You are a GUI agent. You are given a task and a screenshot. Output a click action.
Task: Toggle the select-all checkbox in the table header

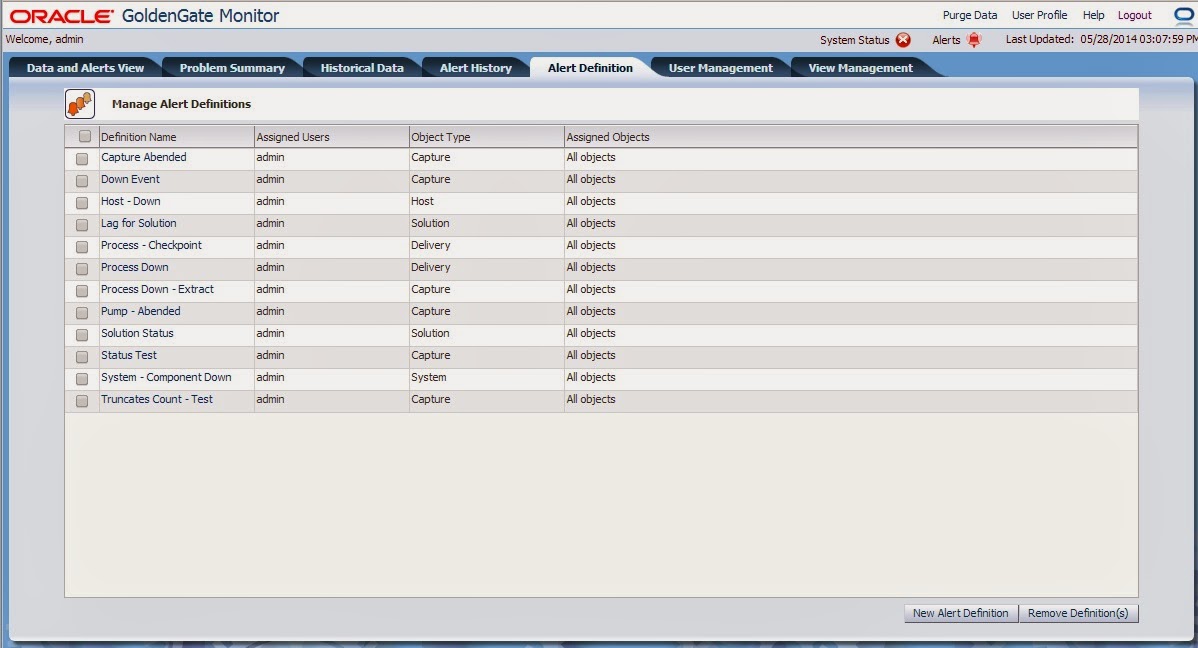point(85,135)
